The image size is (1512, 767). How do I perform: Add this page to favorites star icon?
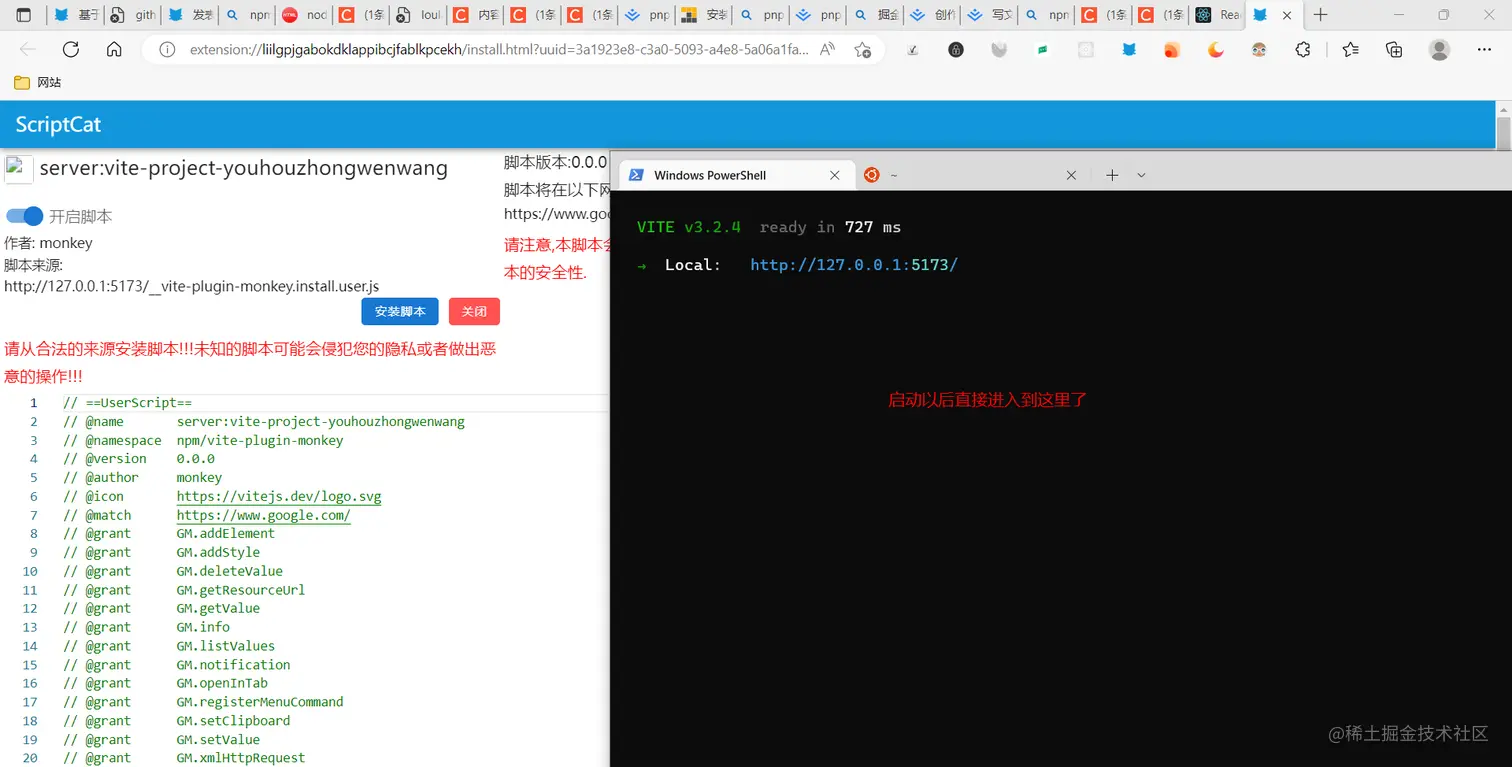click(862, 49)
